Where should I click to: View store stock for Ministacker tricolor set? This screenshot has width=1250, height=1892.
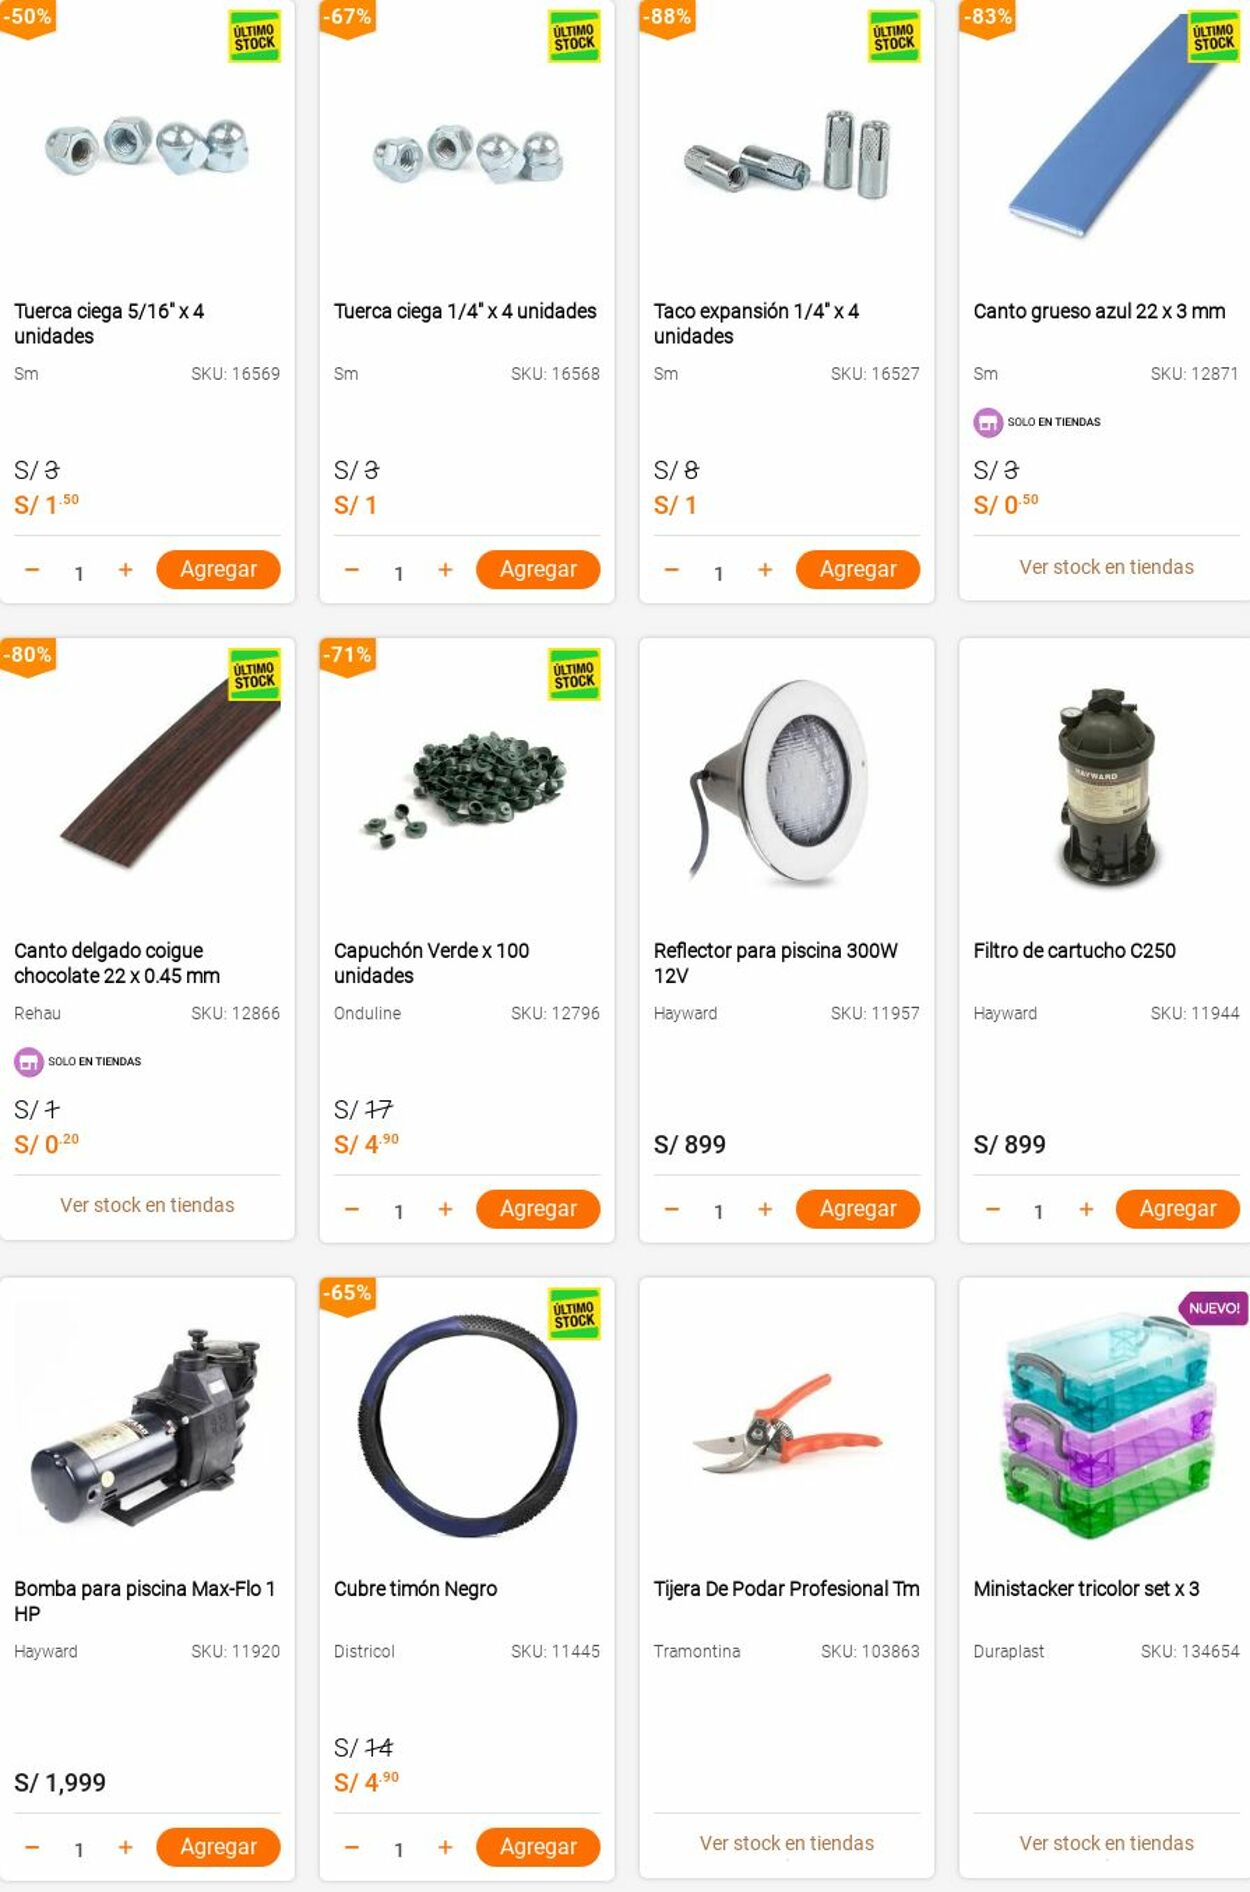tap(1106, 1843)
